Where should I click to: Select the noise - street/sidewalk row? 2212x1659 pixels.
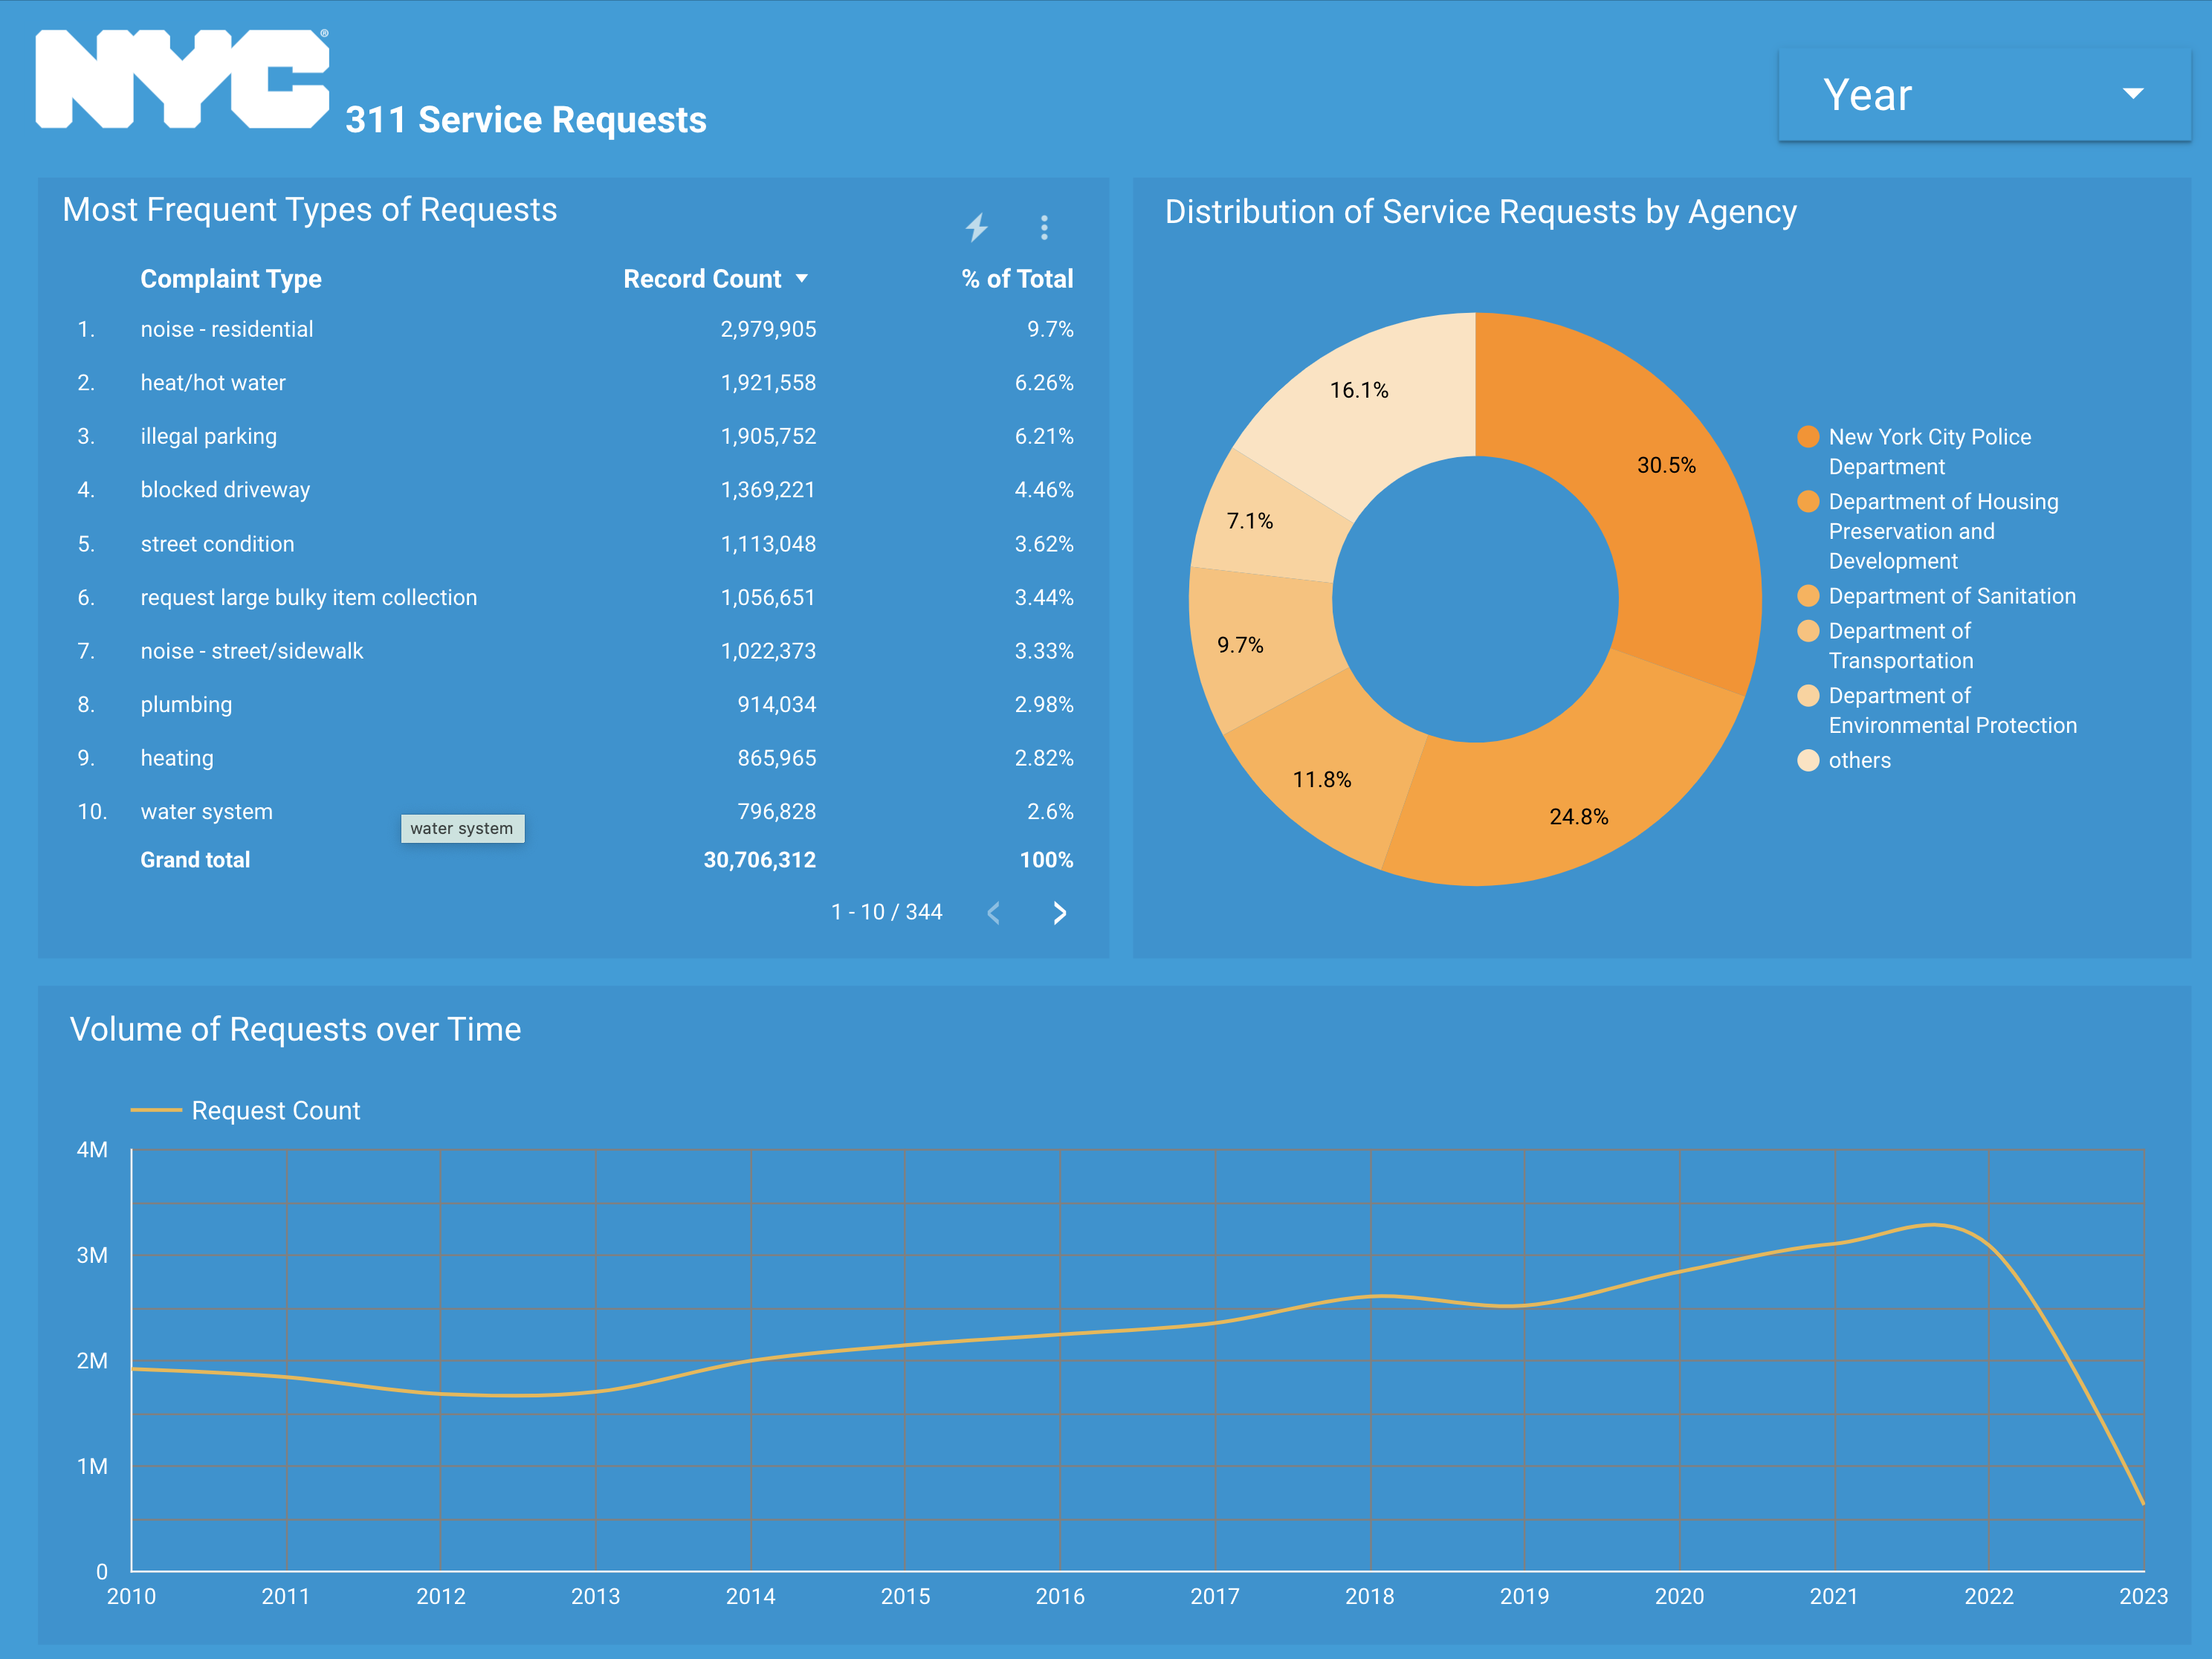point(575,651)
